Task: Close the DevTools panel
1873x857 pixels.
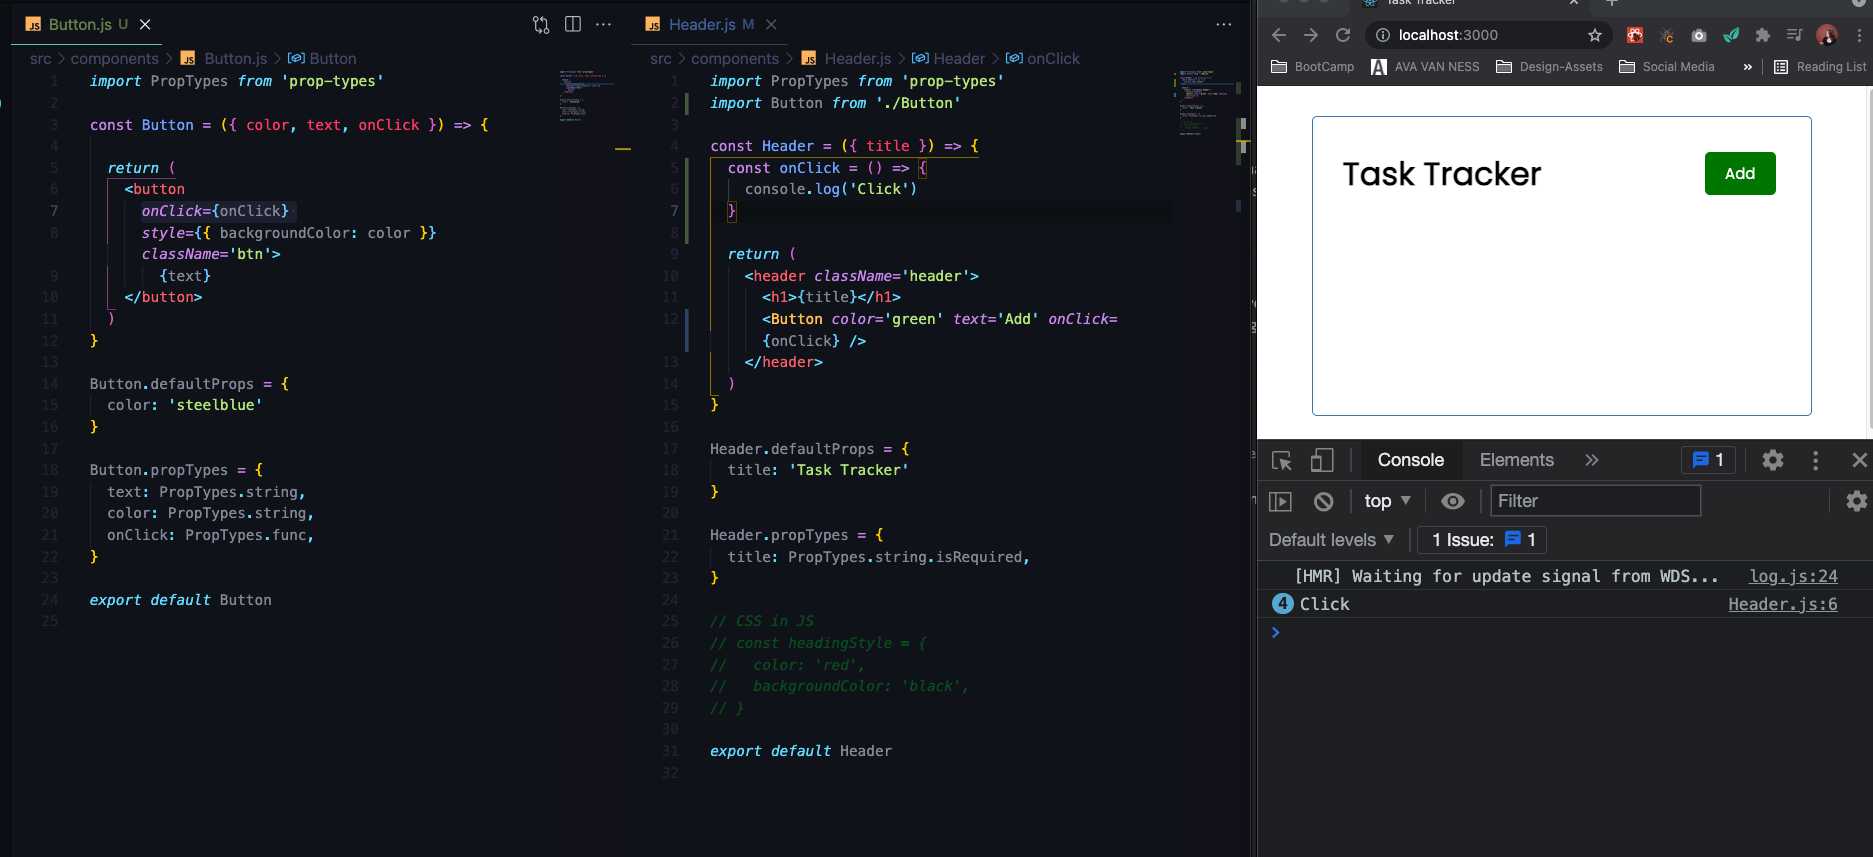Action: (x=1860, y=460)
